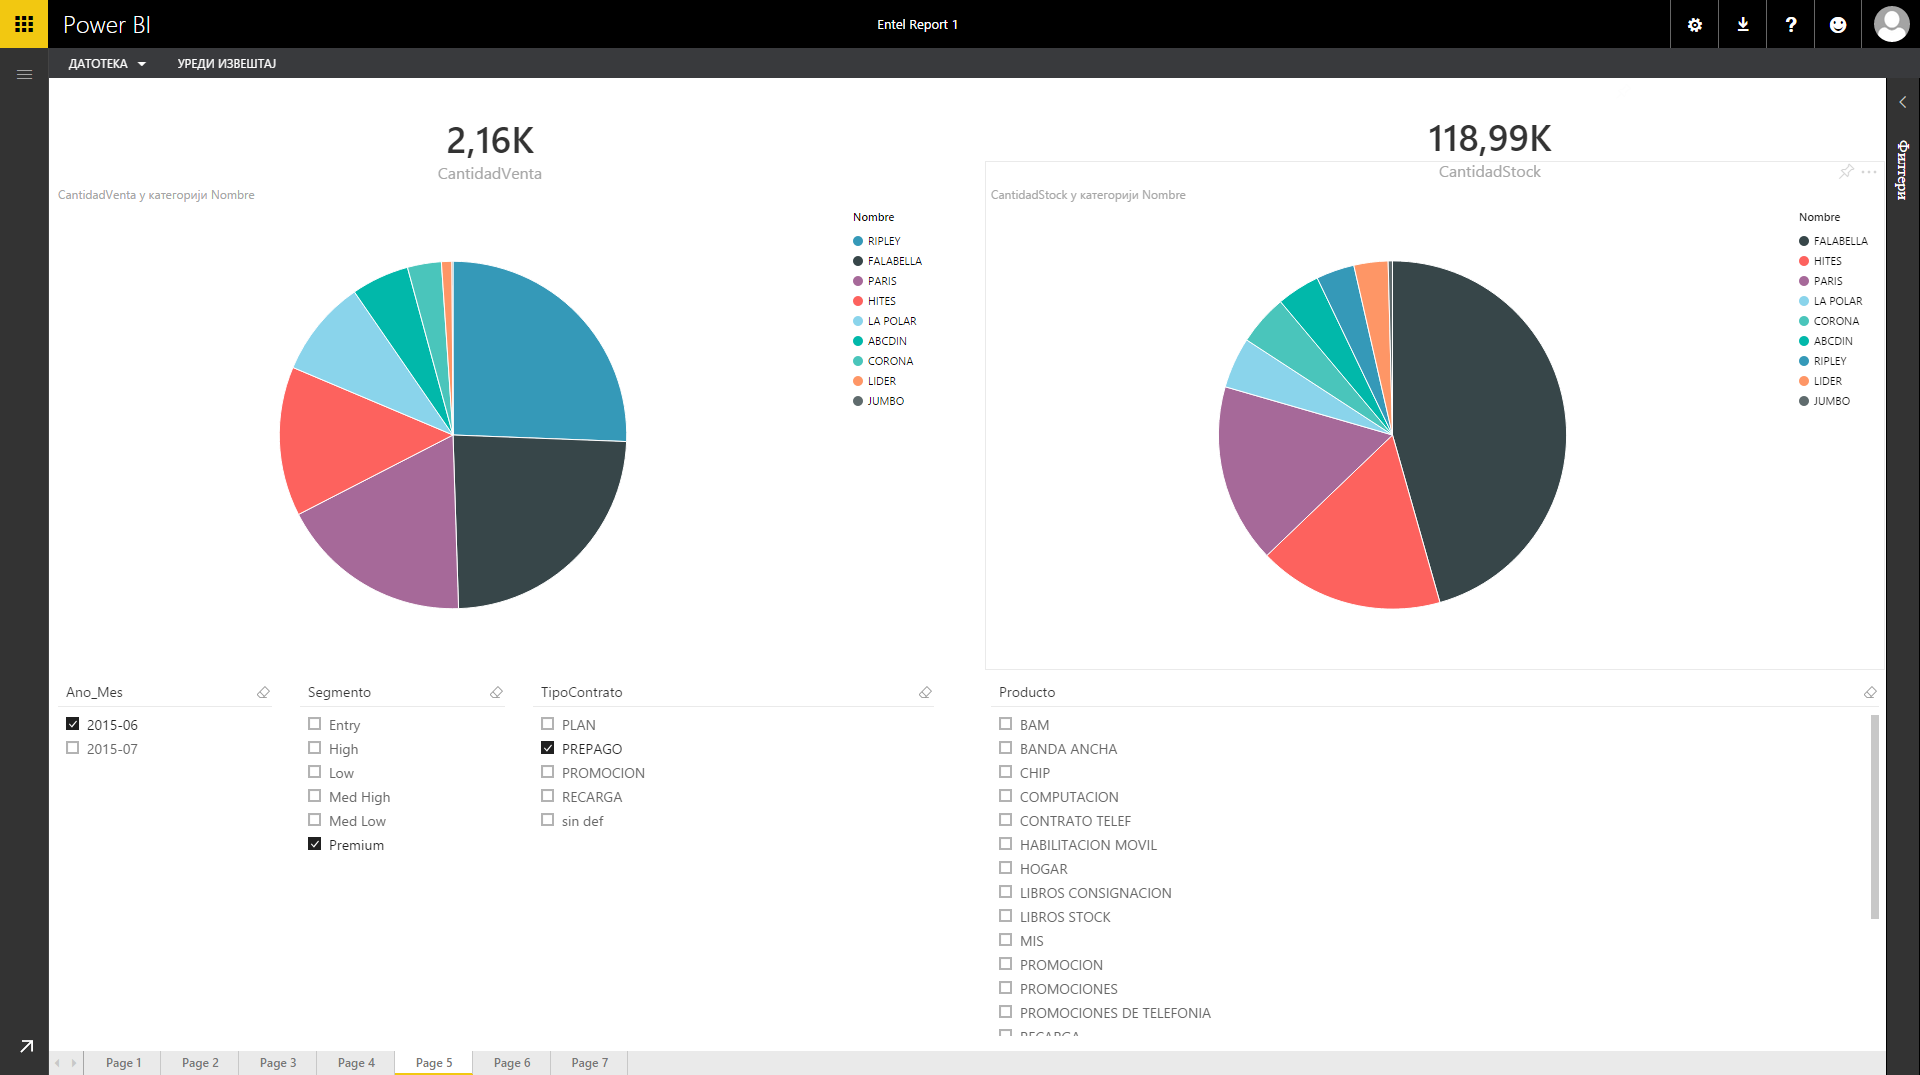Open user profile avatar
This screenshot has height=1075, width=1920.
pyautogui.click(x=1891, y=24)
